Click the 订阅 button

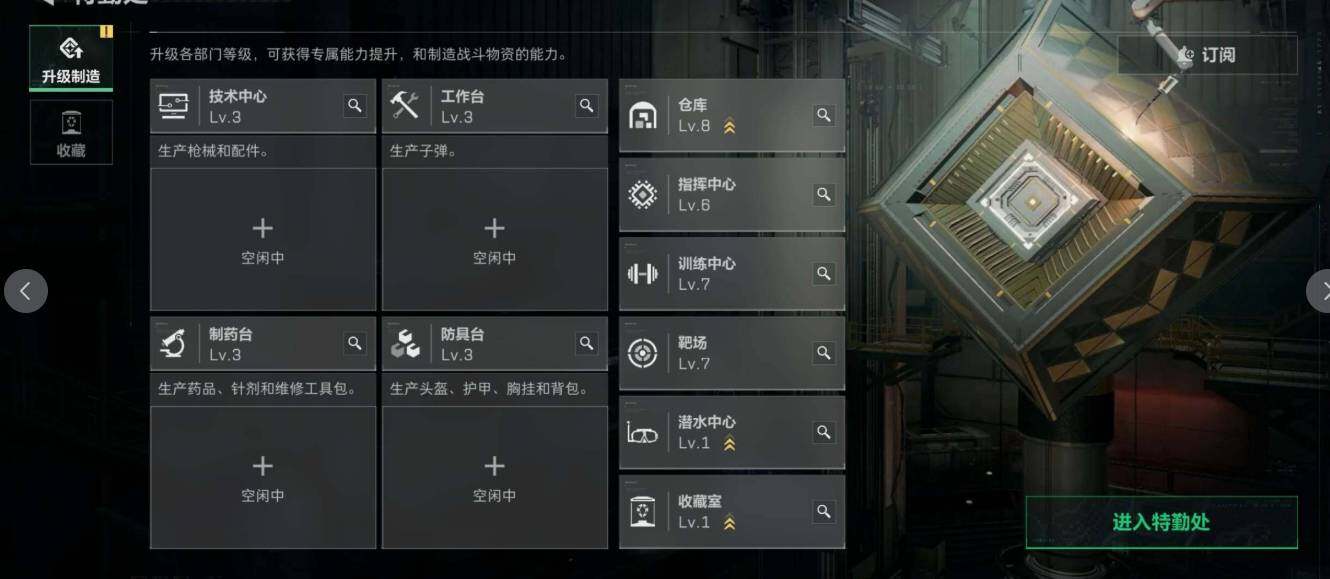pos(1207,55)
